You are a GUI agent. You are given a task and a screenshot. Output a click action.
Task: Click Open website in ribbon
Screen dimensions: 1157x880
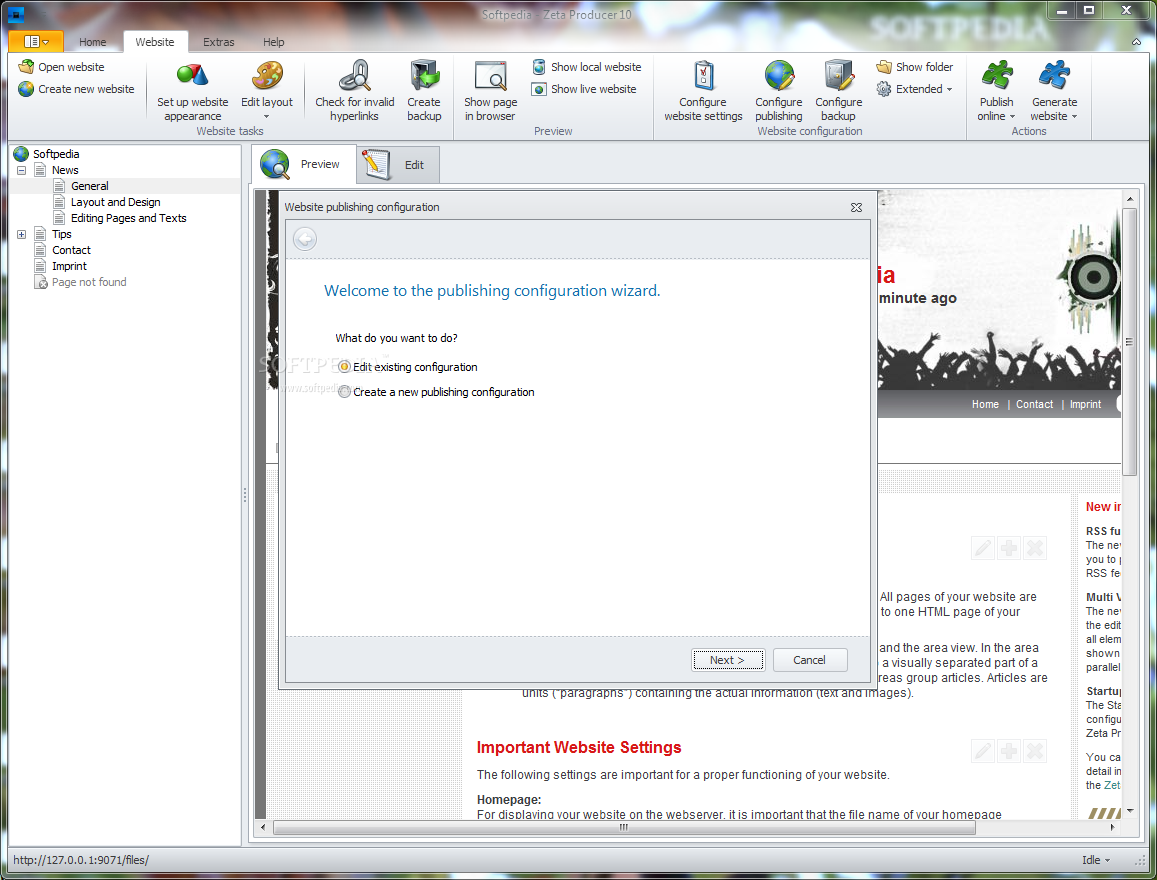62,67
